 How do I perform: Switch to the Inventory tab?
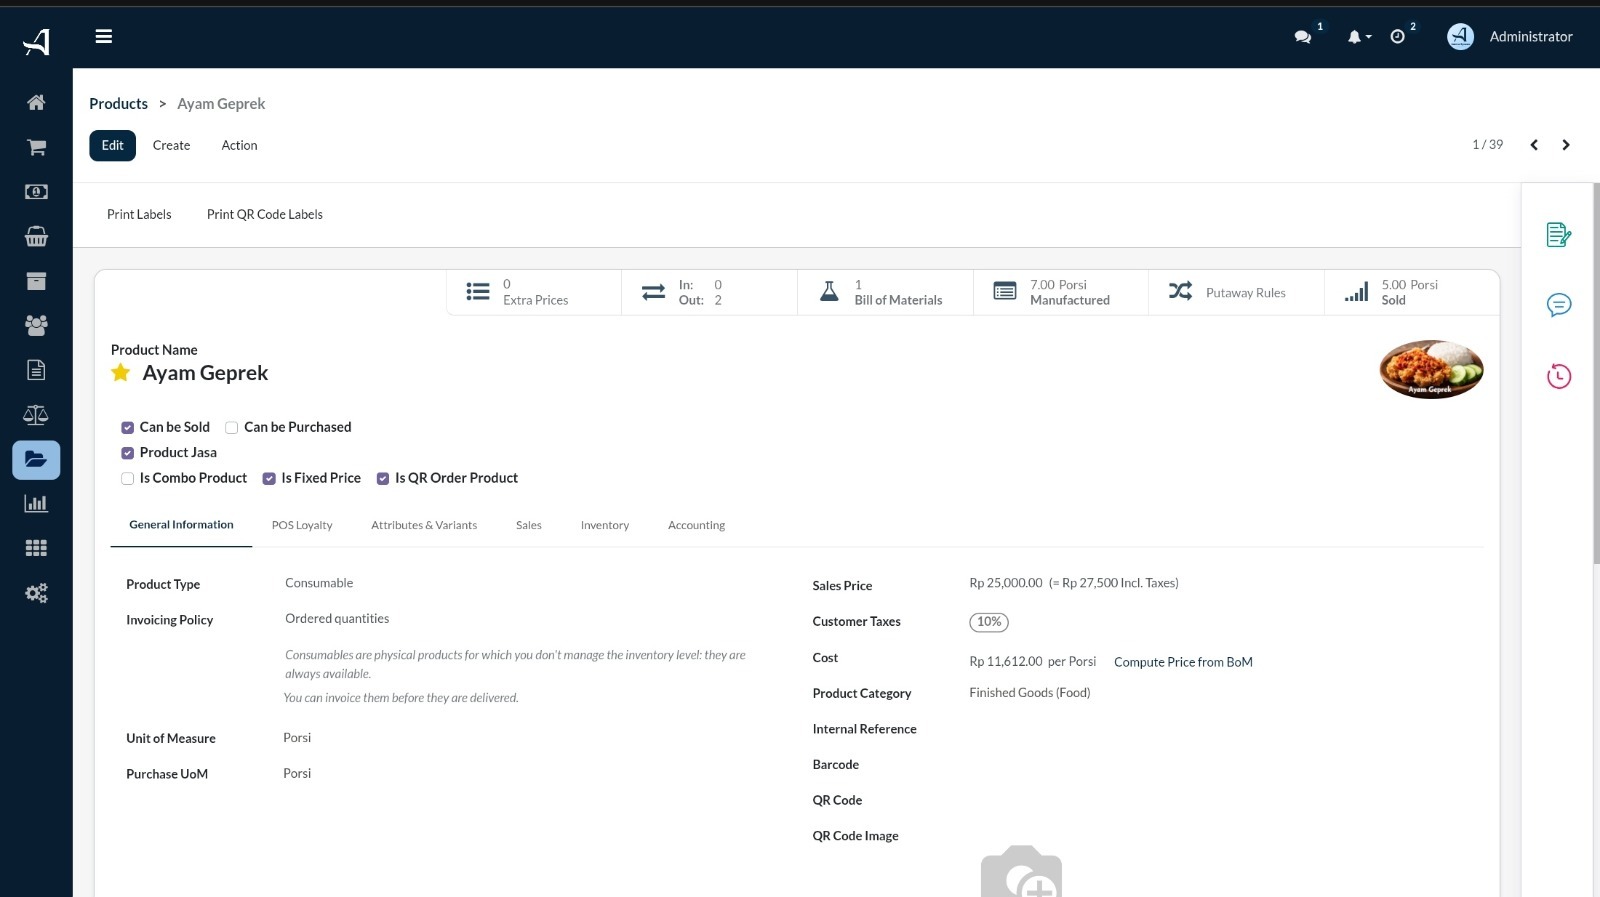605,525
